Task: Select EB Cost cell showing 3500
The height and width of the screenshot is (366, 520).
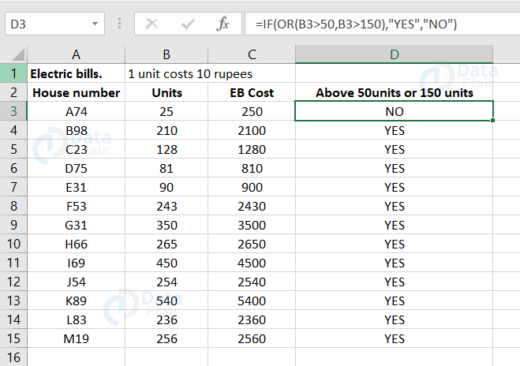Action: click(252, 225)
